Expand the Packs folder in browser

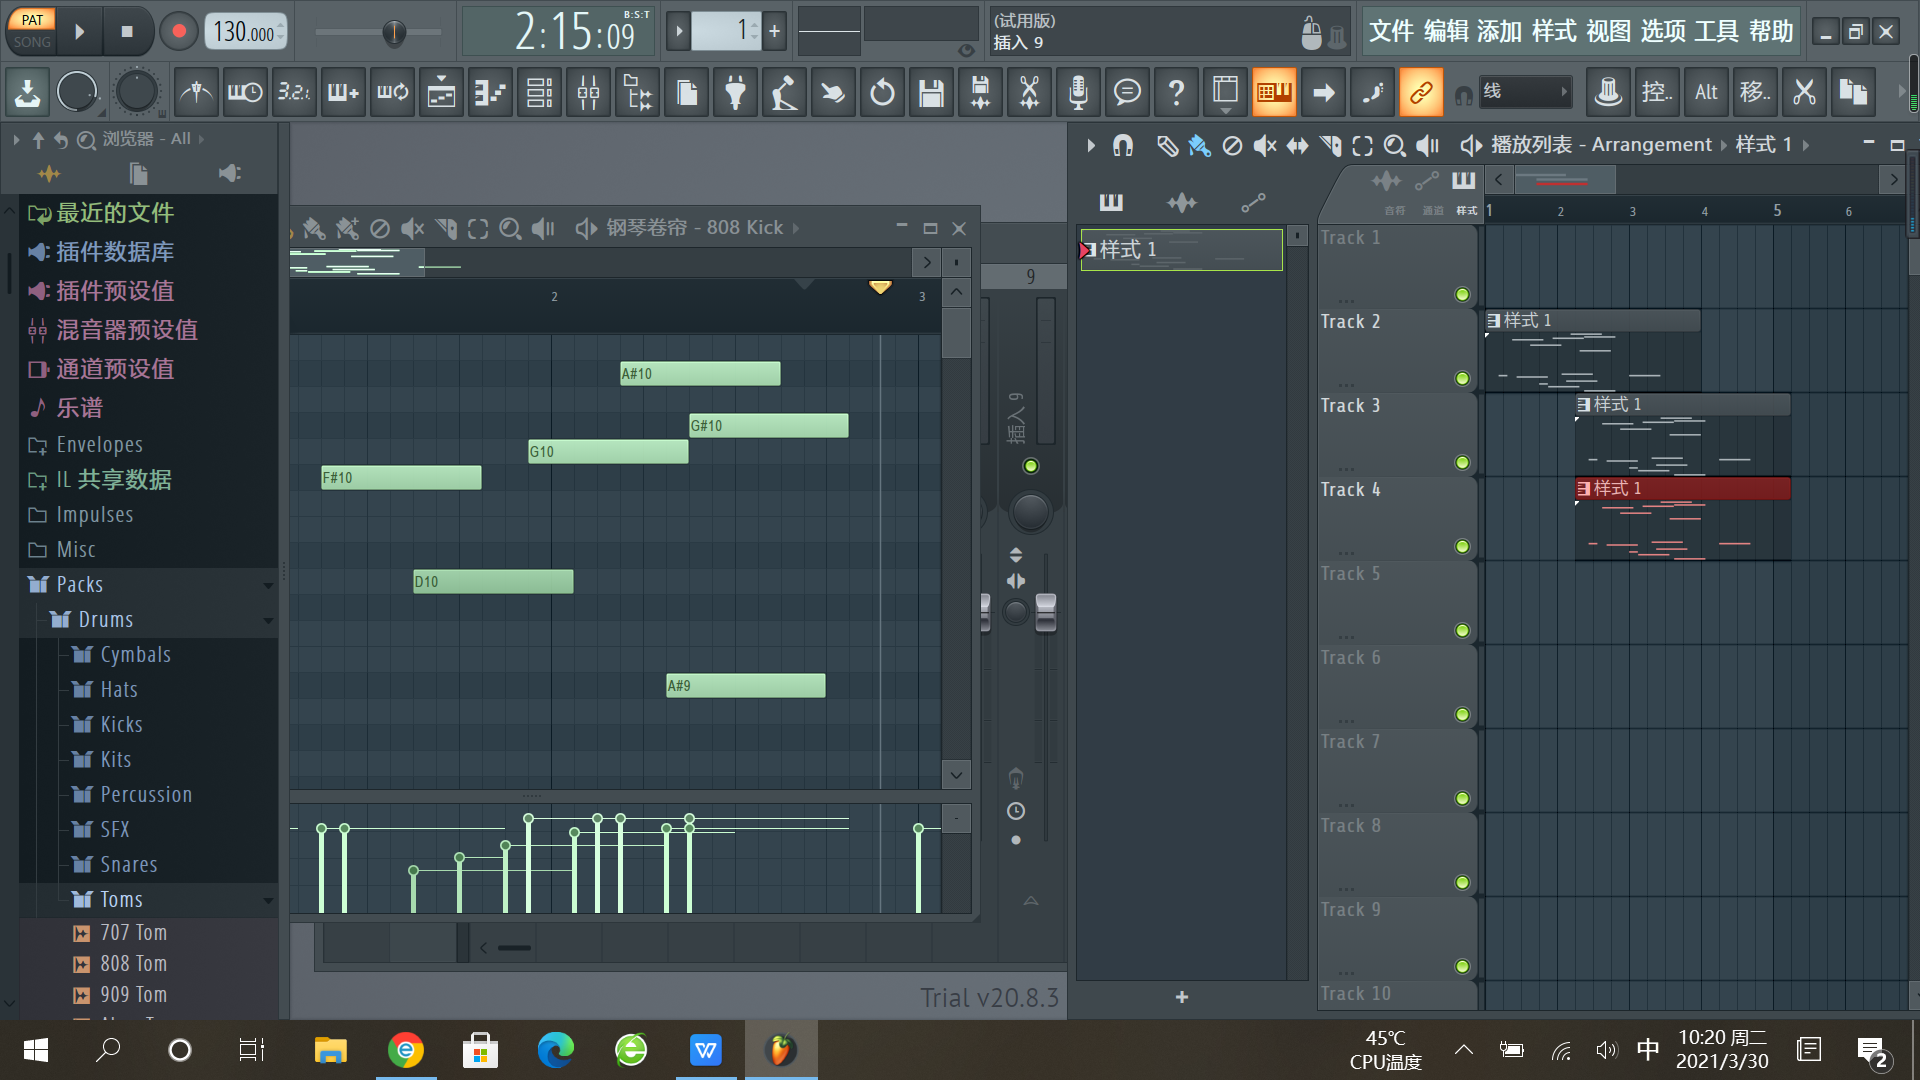tap(79, 583)
